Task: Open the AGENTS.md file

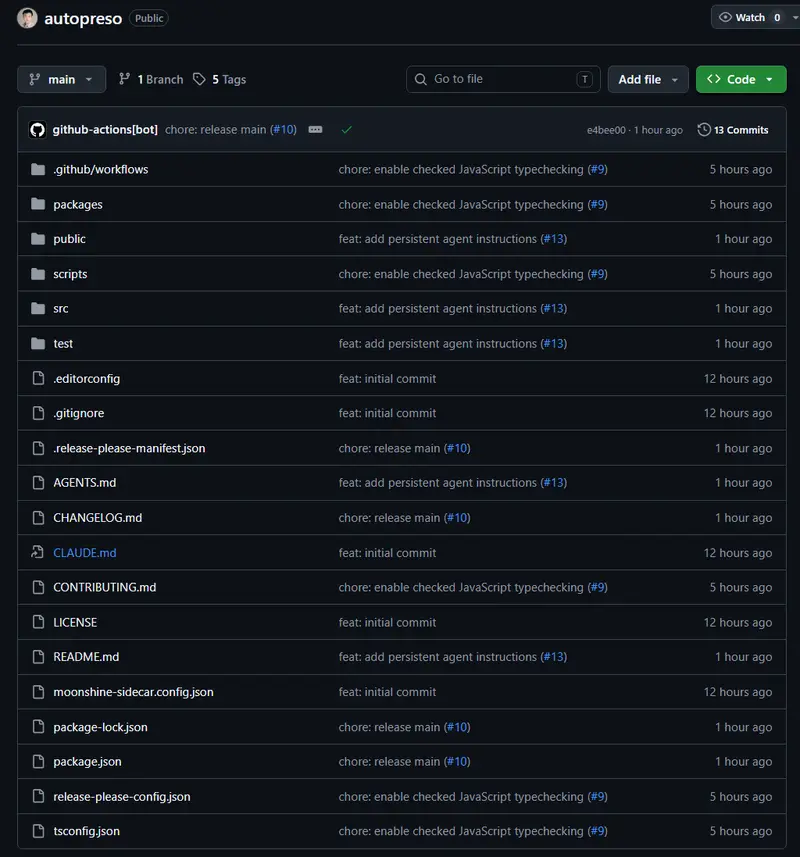Action: (85, 483)
